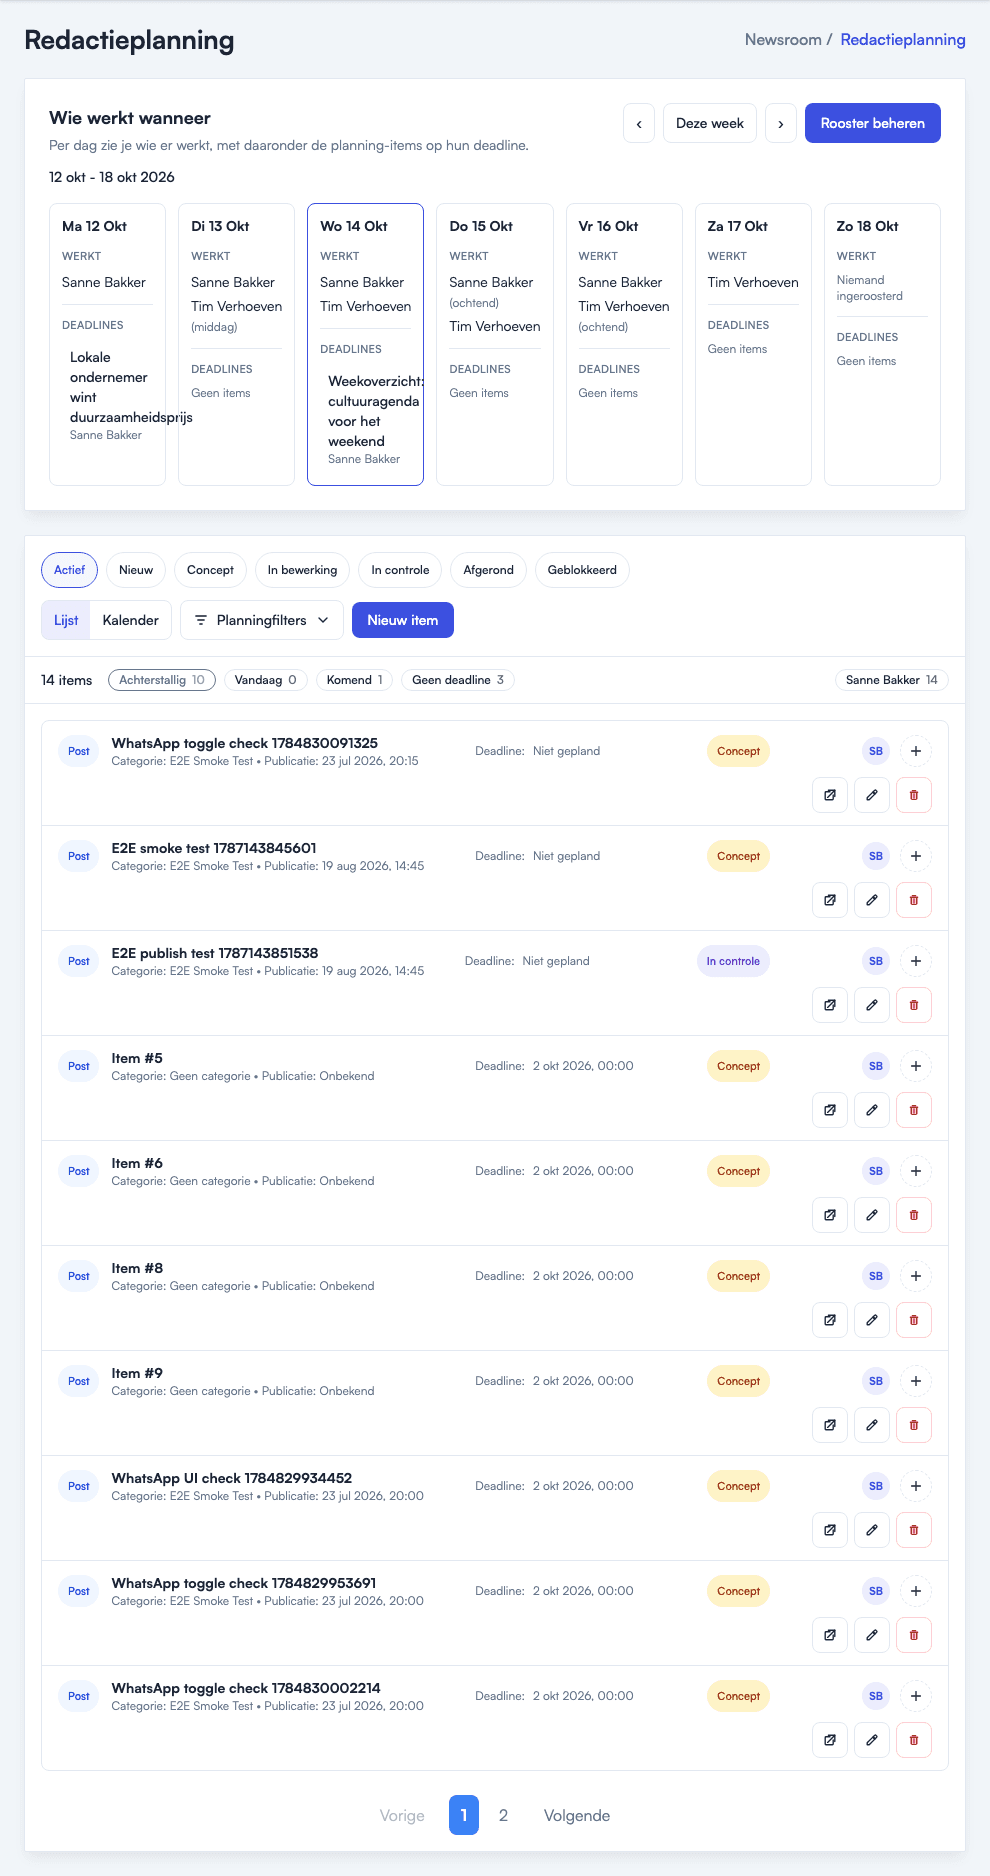990x1876 pixels.
Task: Delete Item #6 using the trash icon
Action: (914, 1215)
